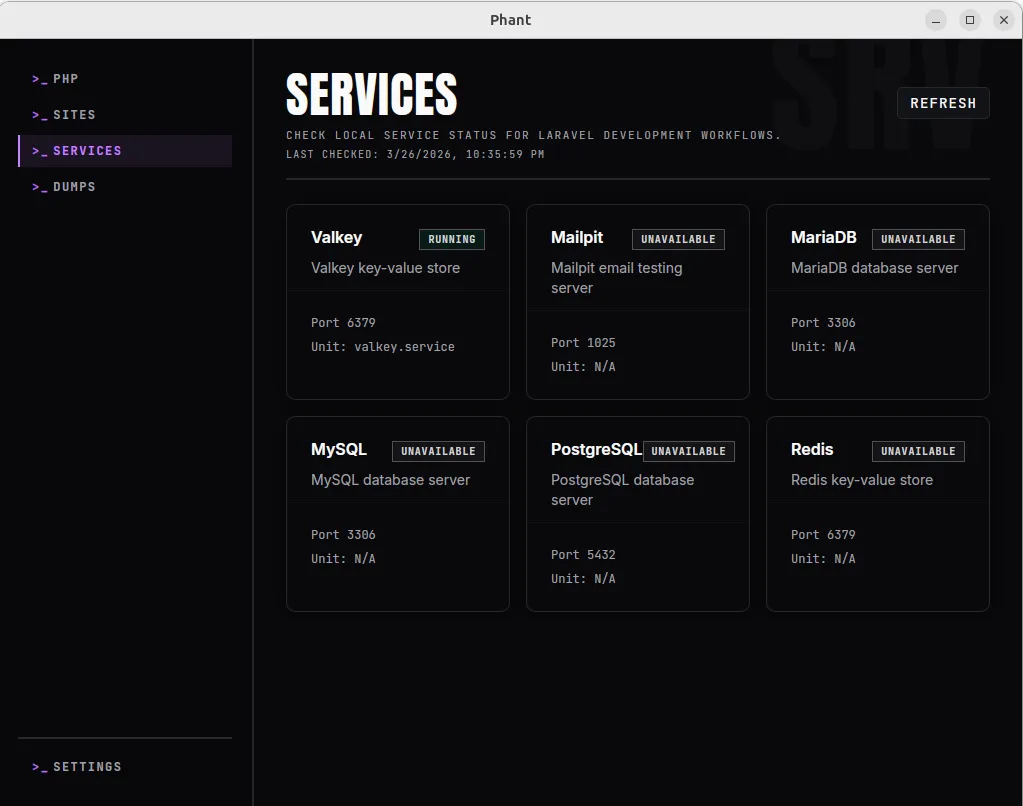Maximize the Phant window

click(970, 20)
